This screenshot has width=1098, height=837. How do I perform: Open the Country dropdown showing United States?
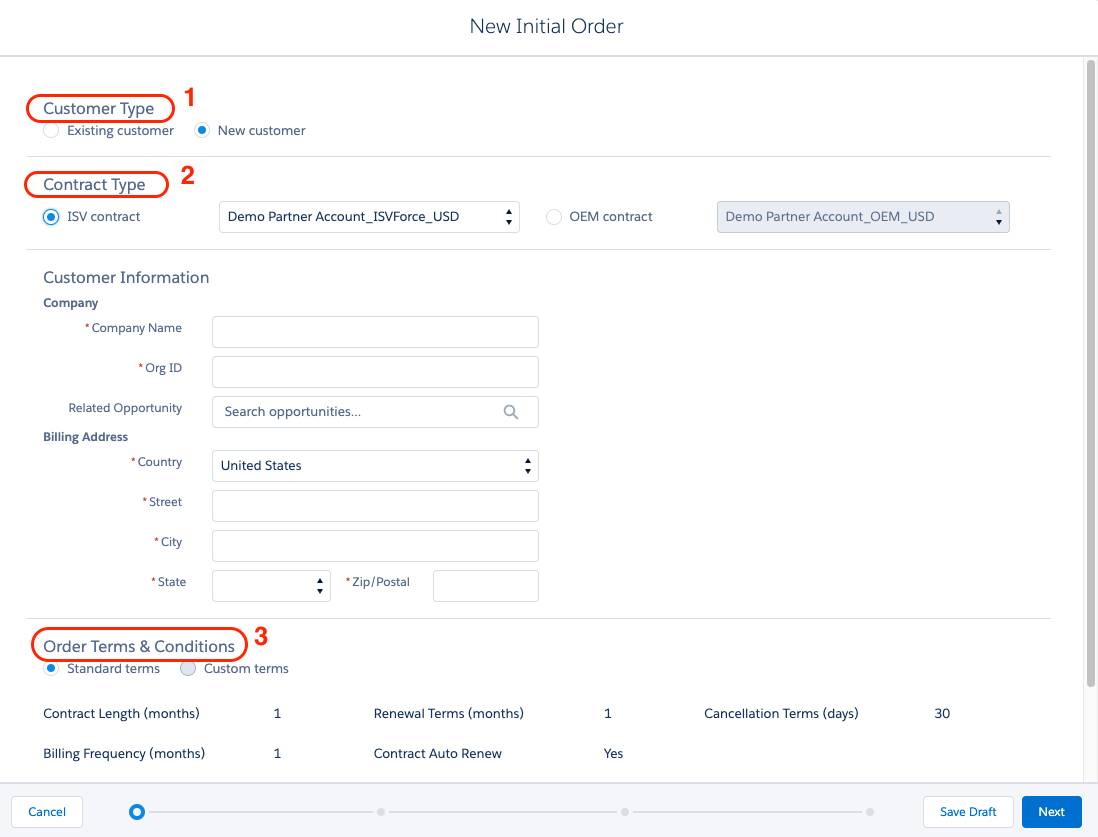click(x=375, y=466)
